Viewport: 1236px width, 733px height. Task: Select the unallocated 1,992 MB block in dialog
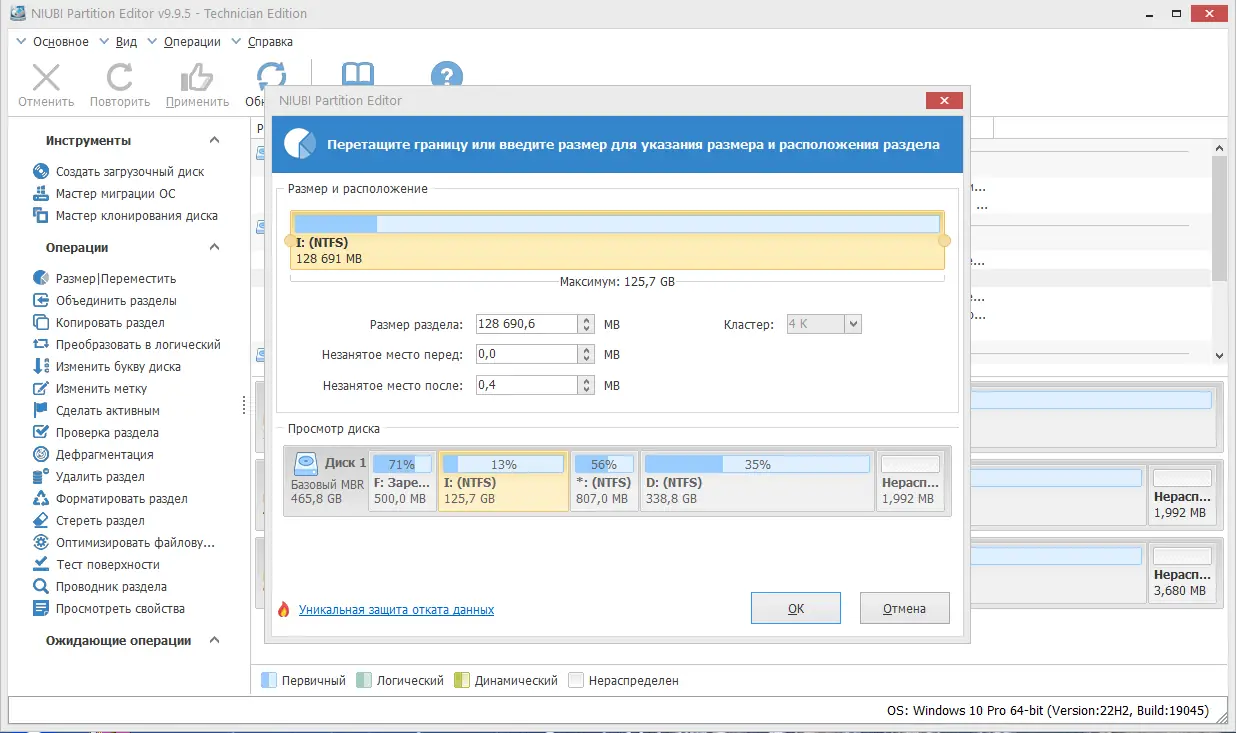pyautogui.click(x=911, y=482)
